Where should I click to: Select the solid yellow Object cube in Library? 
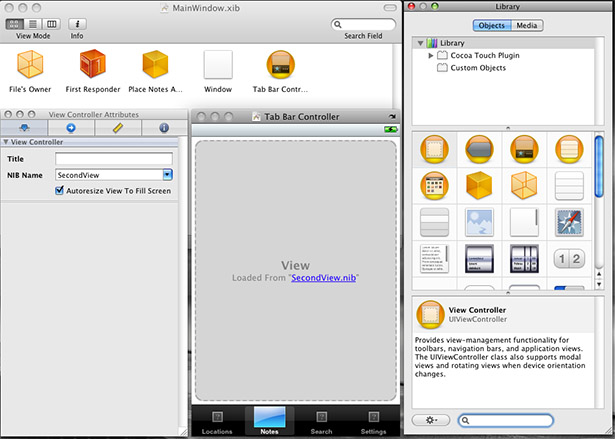point(479,185)
